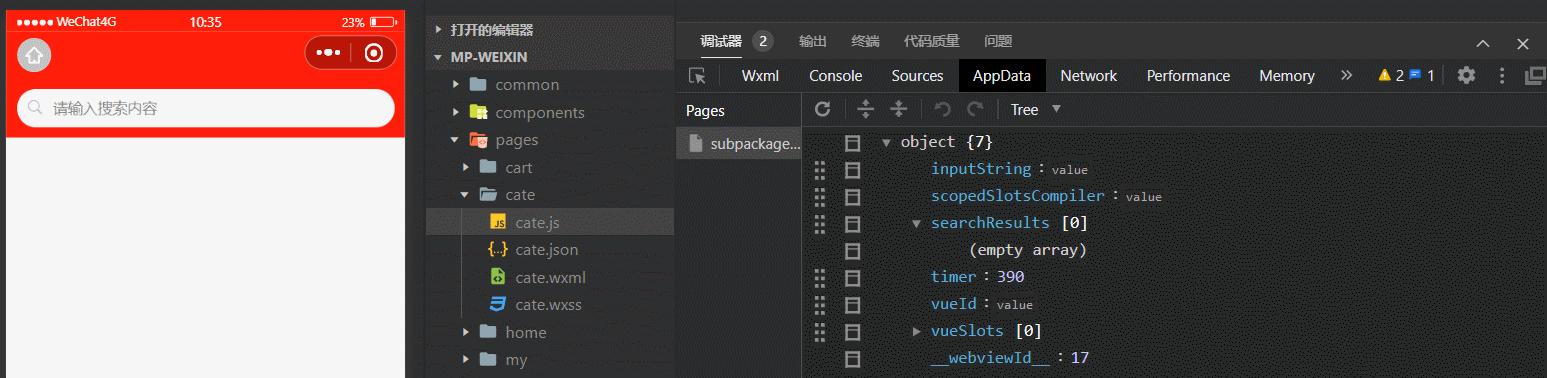Open devtools settings gear

click(1466, 75)
